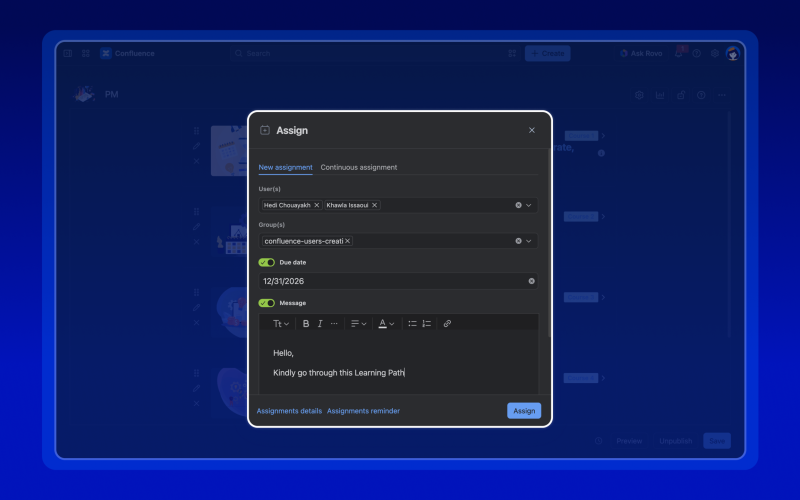Switch to Continuous assignment tab
Viewport: 800px width, 500px height.
coord(359,167)
